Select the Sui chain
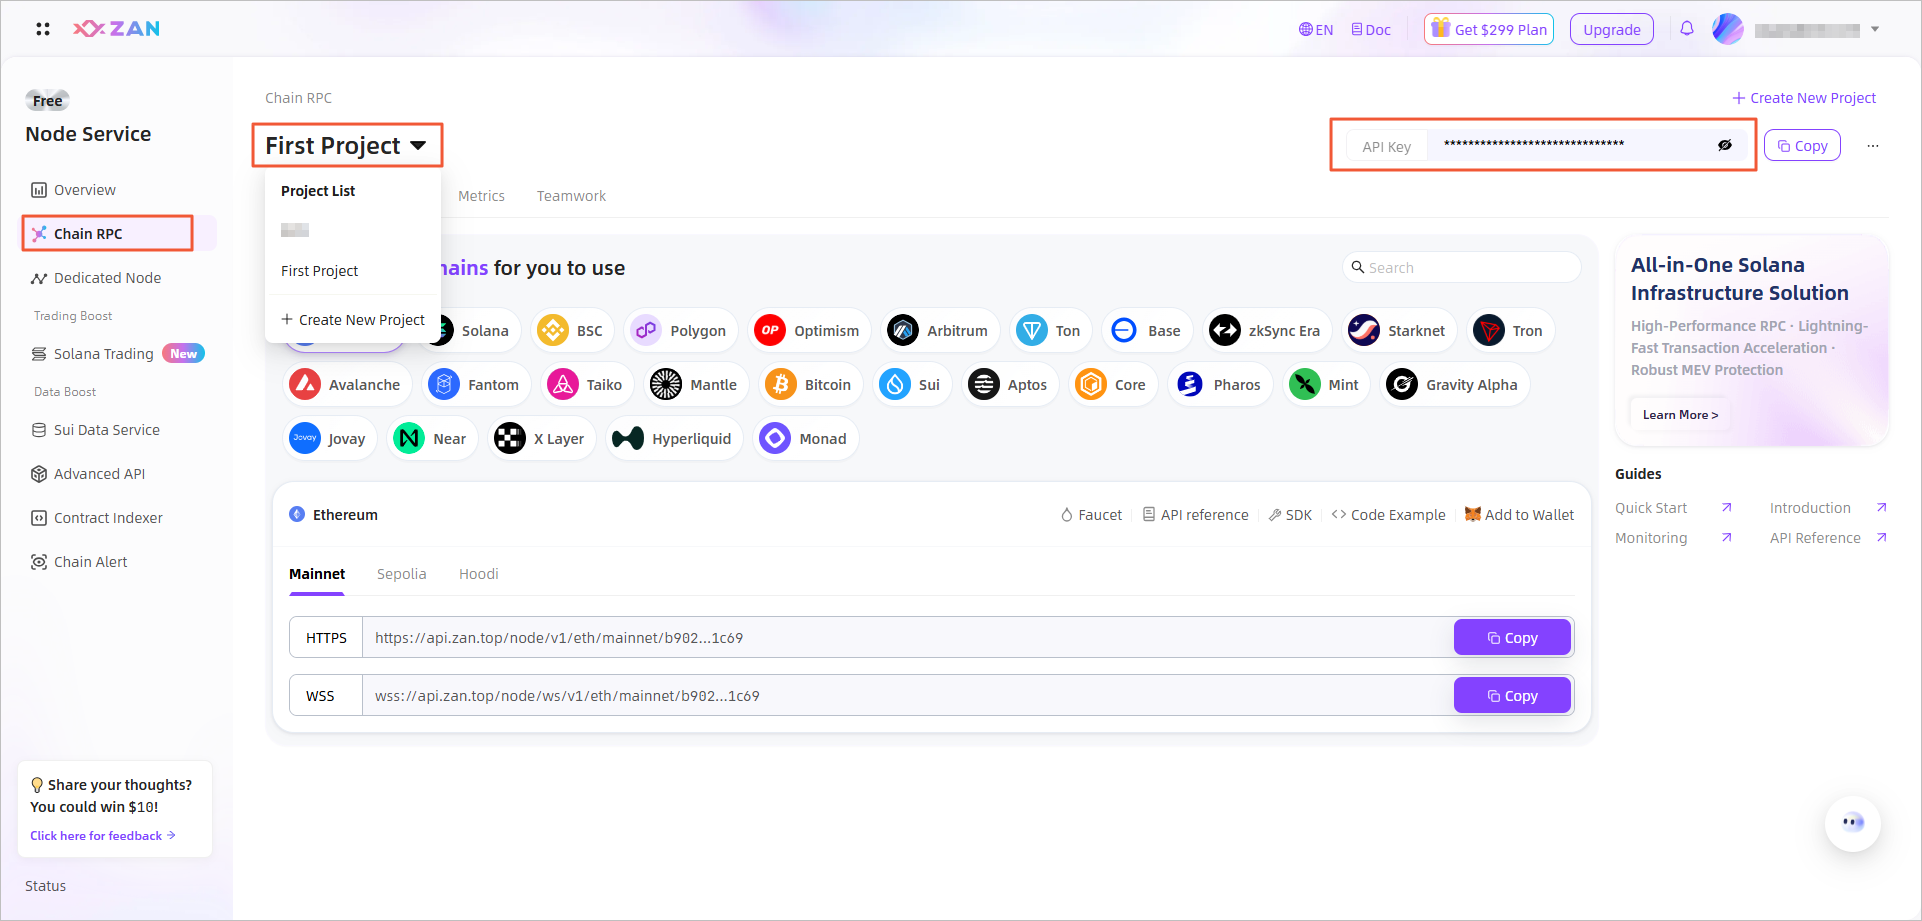This screenshot has height=921, width=1922. [x=912, y=385]
